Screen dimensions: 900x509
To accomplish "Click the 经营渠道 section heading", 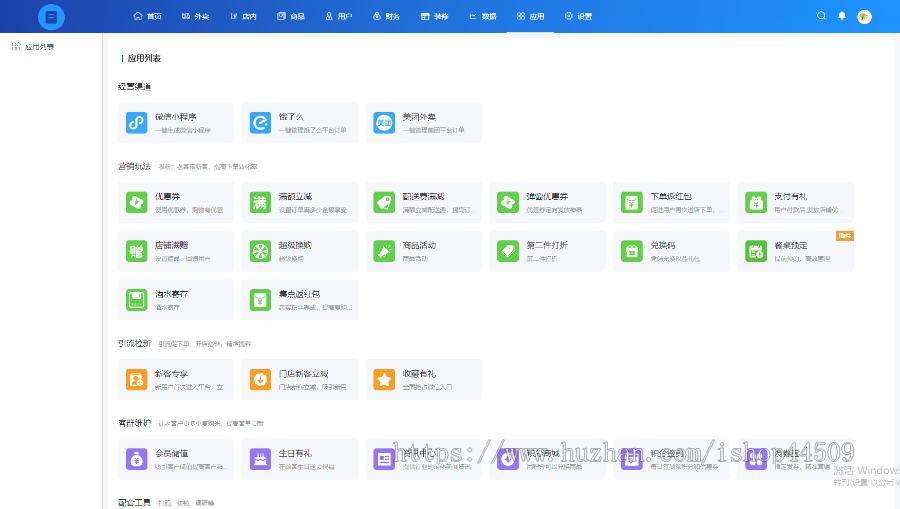I will [135, 87].
